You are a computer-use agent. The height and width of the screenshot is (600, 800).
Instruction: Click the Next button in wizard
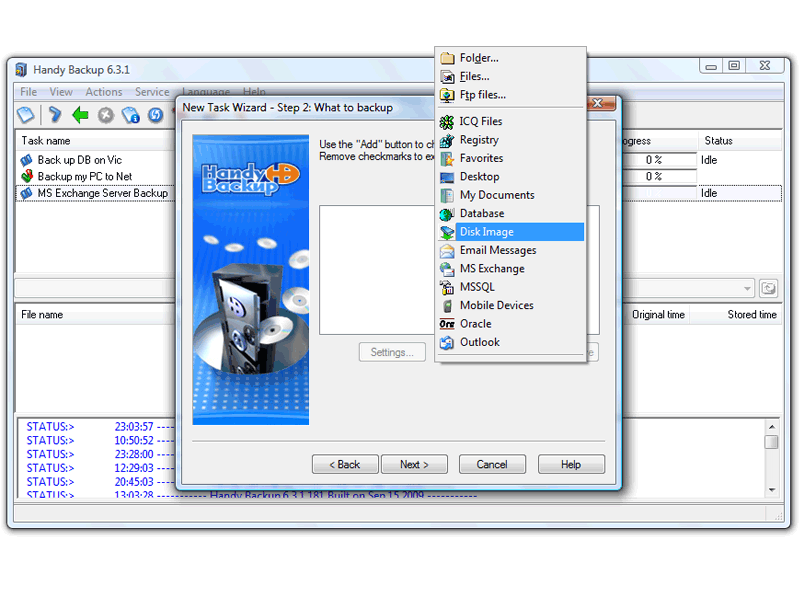[x=414, y=464]
